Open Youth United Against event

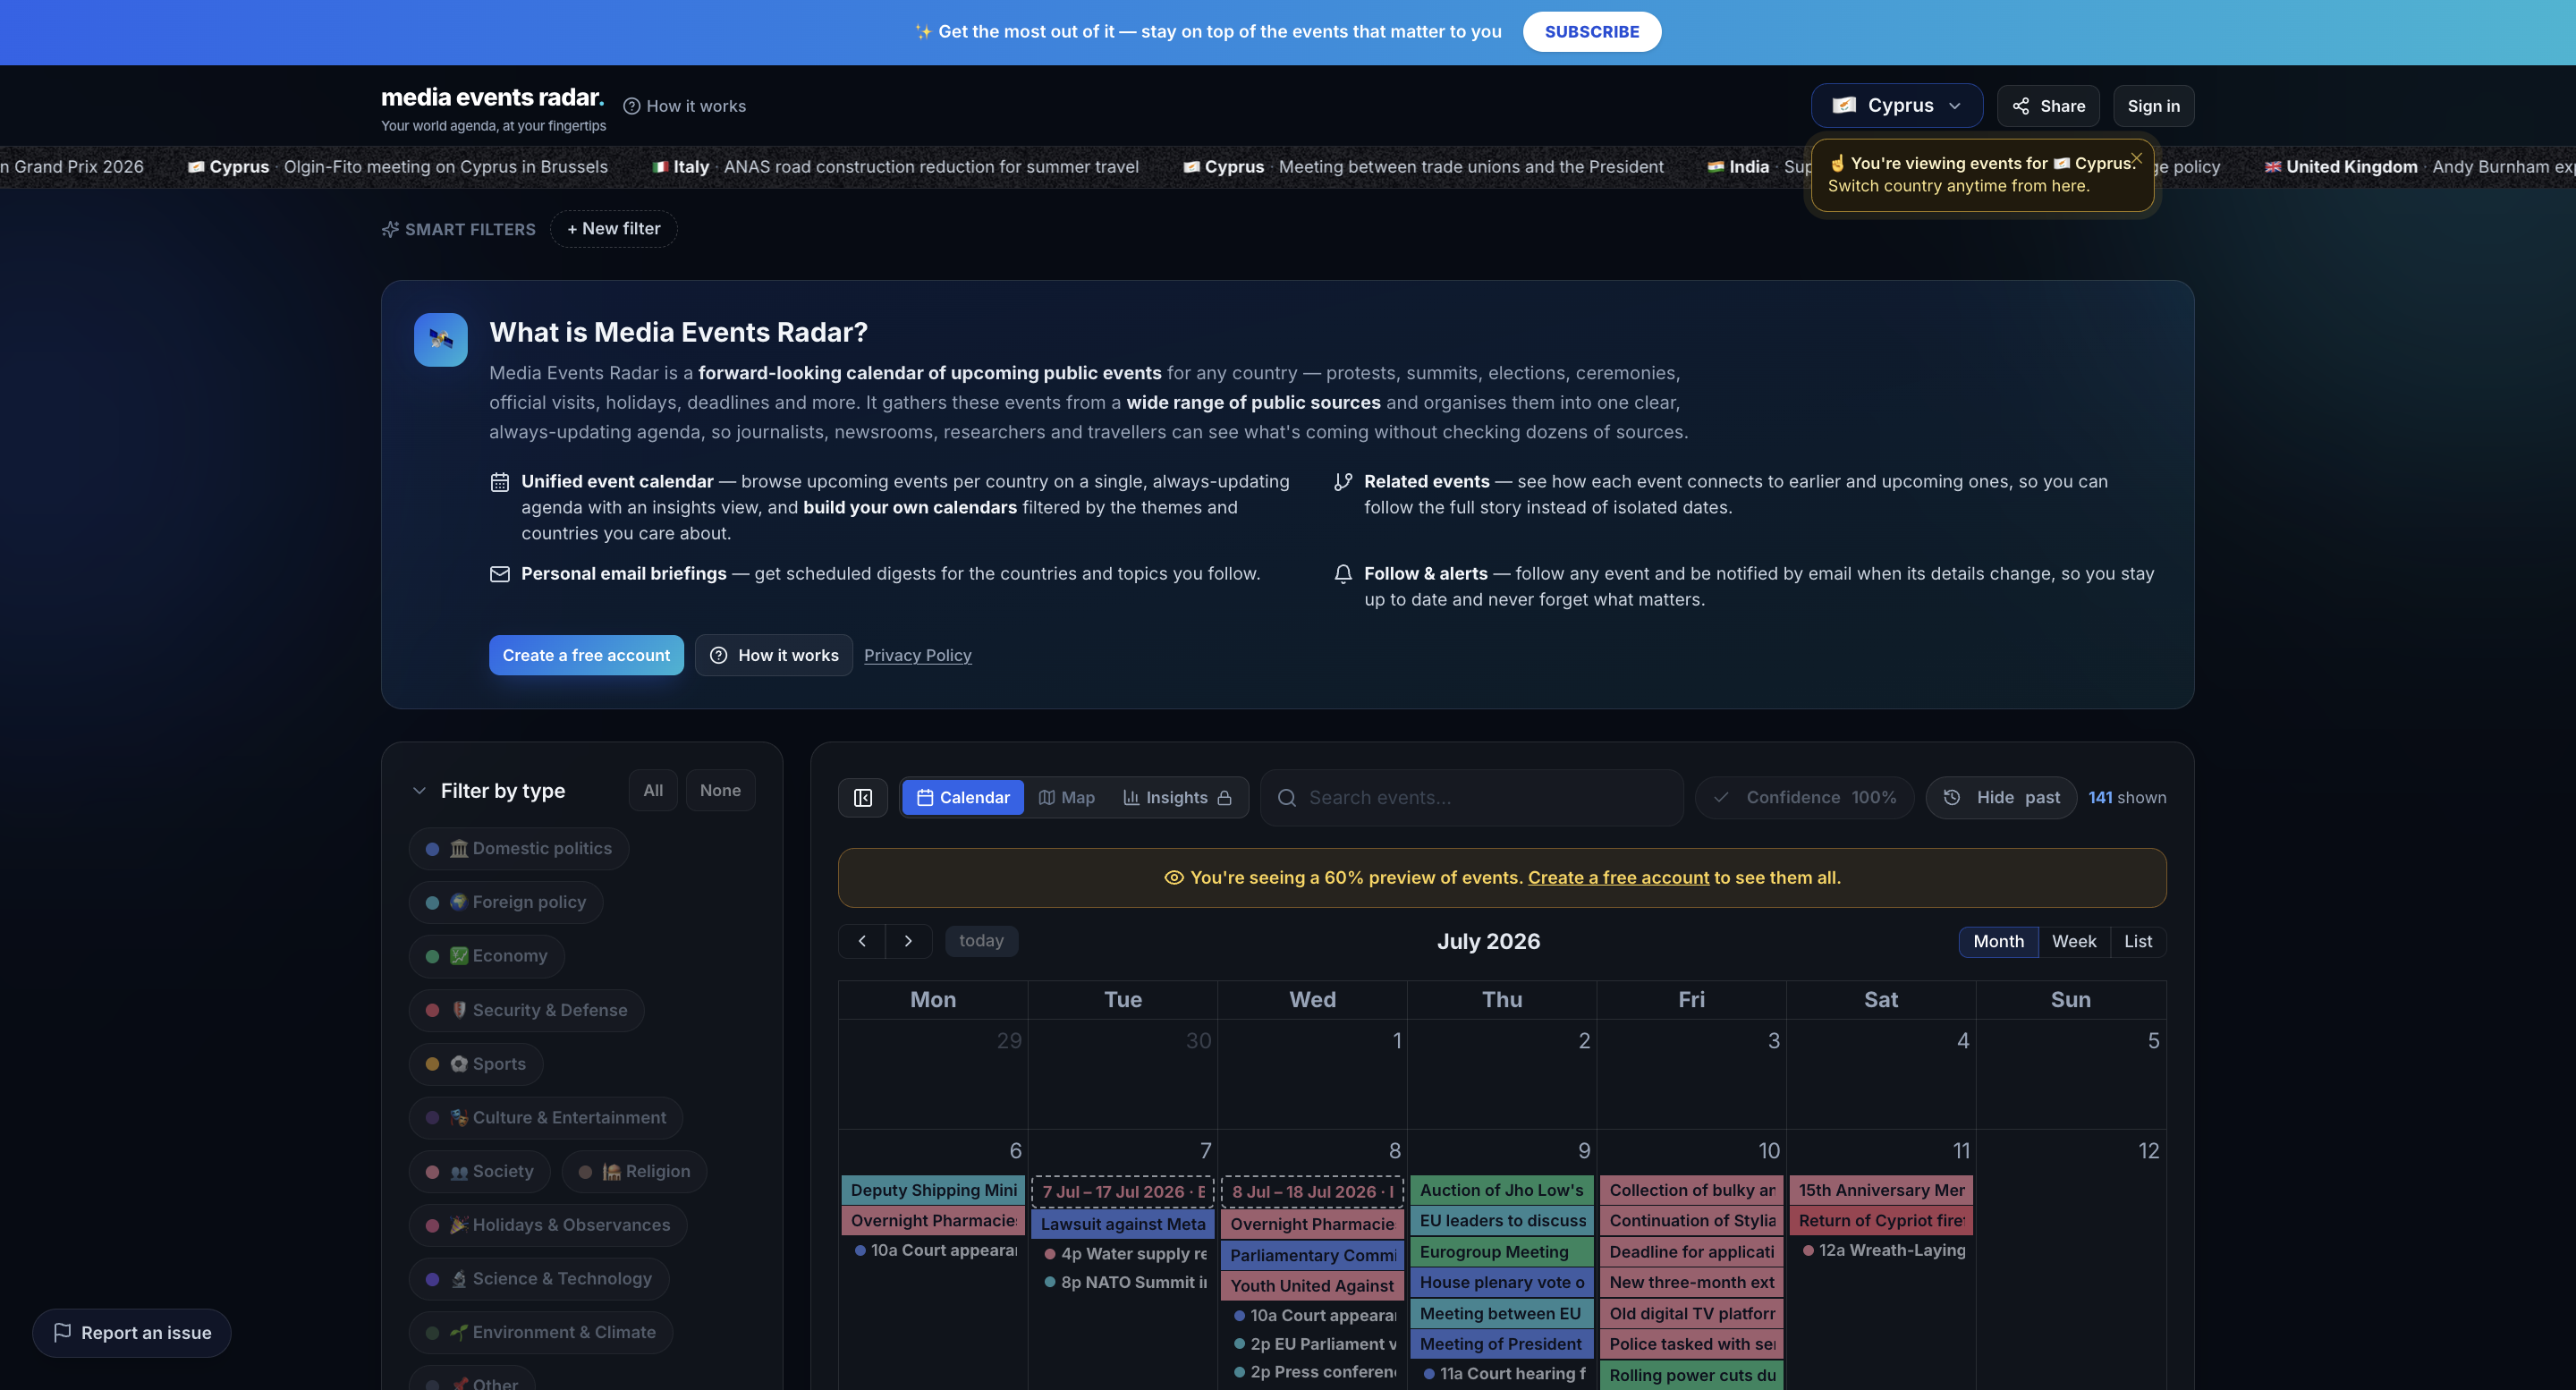coord(1312,1286)
